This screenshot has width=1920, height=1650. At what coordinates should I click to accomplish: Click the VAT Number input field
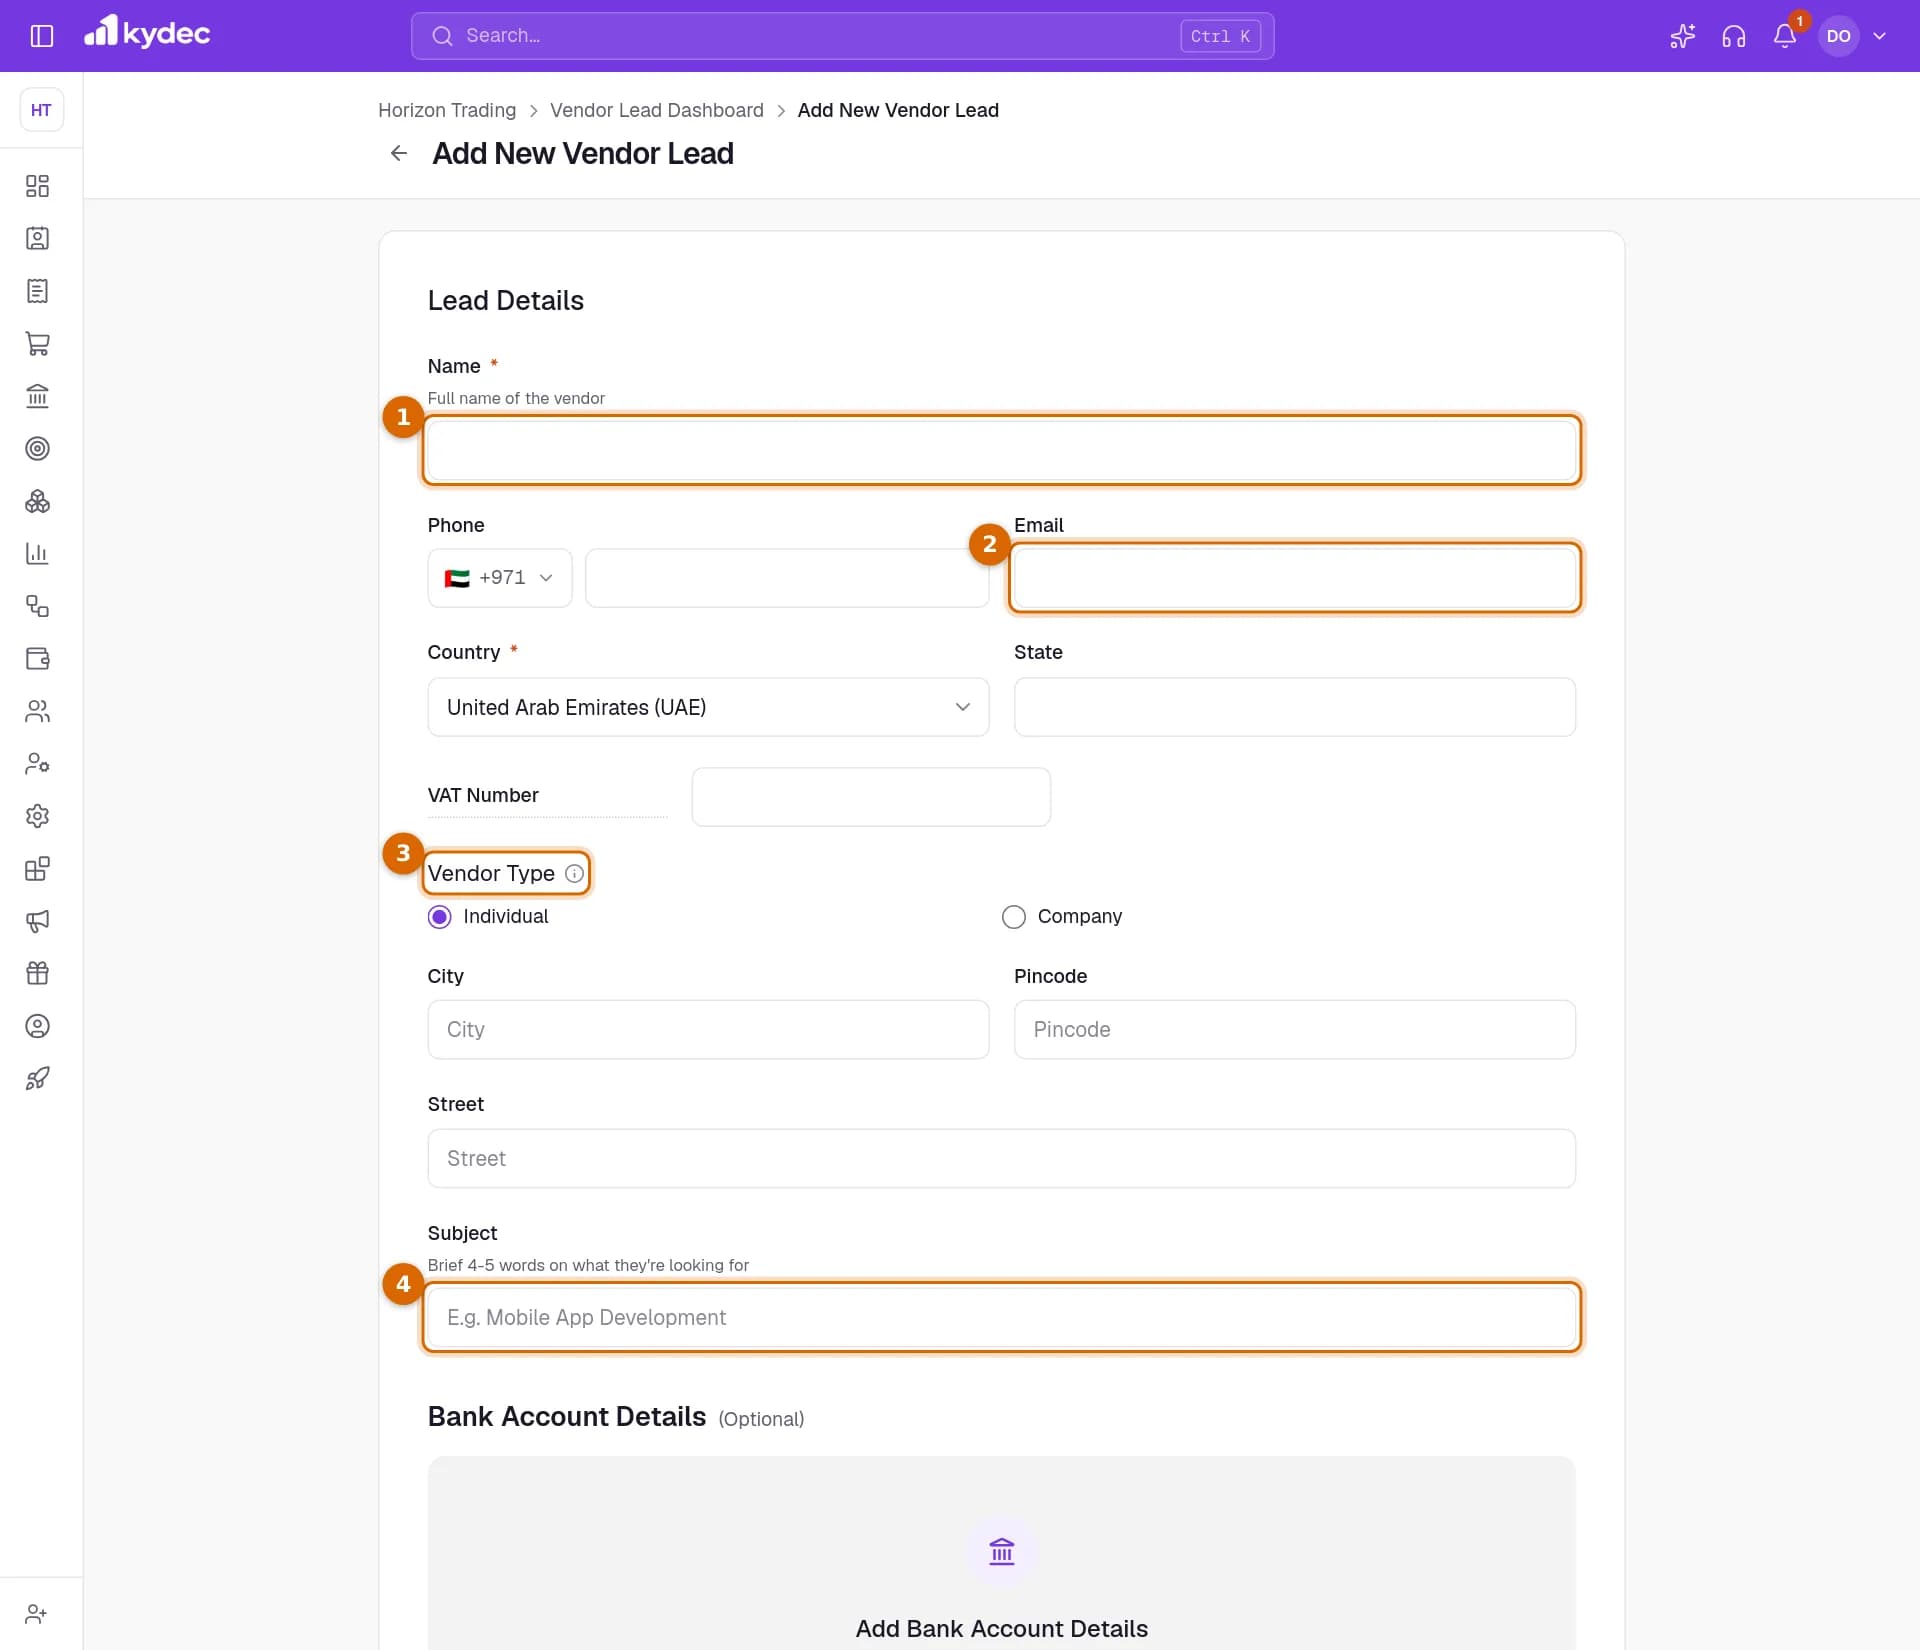click(870, 797)
